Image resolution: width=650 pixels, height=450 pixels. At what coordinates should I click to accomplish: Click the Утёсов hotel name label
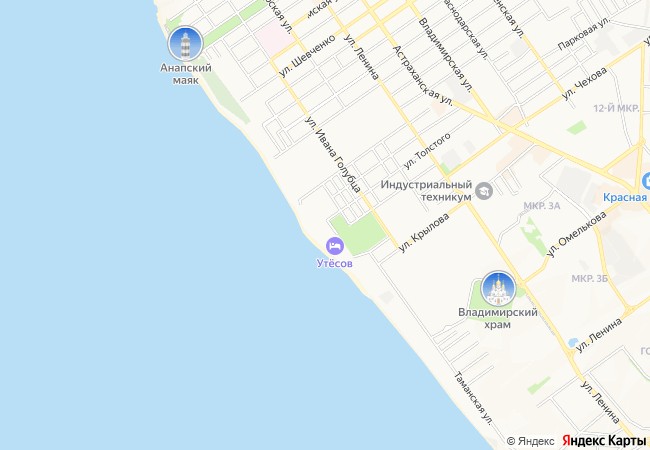(x=335, y=263)
